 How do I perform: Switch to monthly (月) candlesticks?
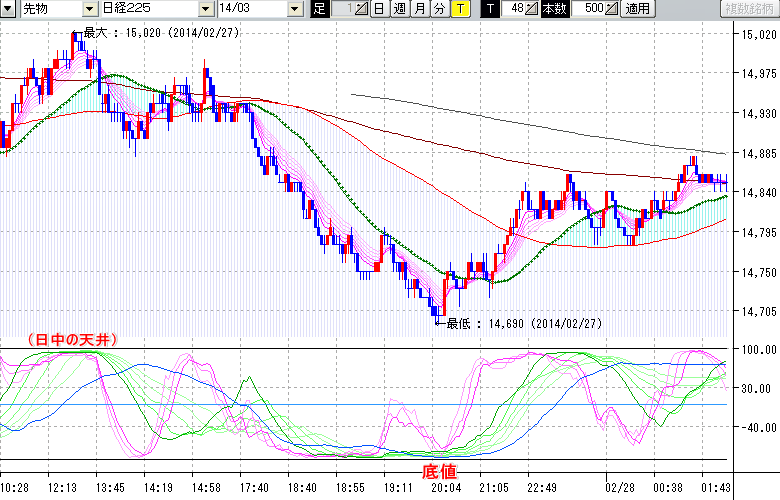pyautogui.click(x=419, y=9)
